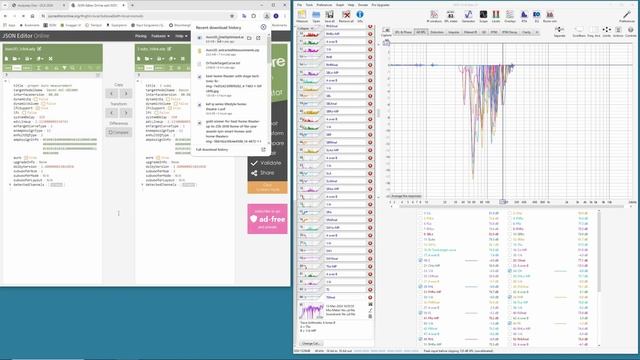Expand detectedChannels in right JSON panel
Viewport: 640px width, 360px height.
pos(142,185)
